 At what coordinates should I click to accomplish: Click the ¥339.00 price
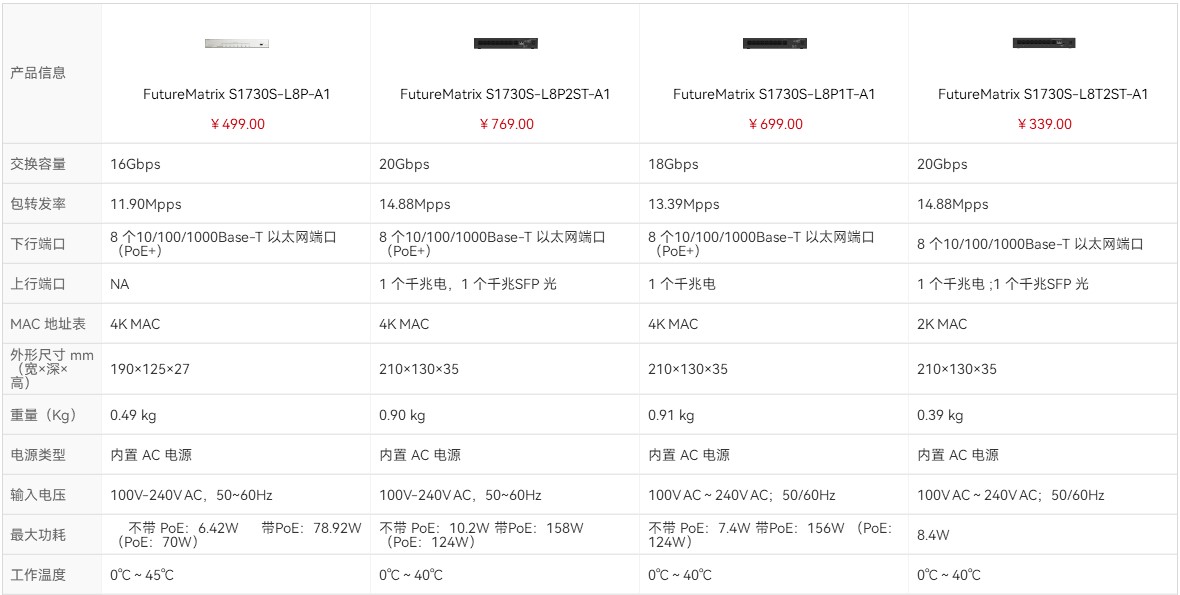(1044, 124)
